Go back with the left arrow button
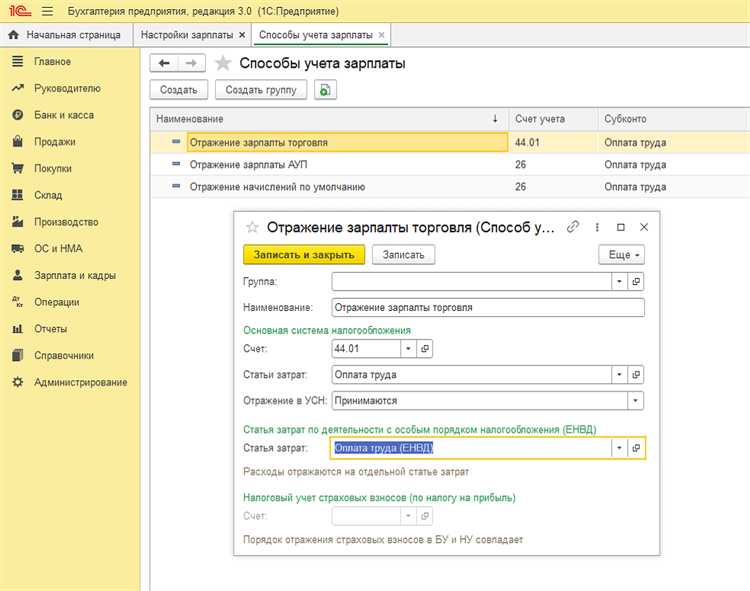Image resolution: width=750 pixels, height=591 pixels. pyautogui.click(x=164, y=63)
